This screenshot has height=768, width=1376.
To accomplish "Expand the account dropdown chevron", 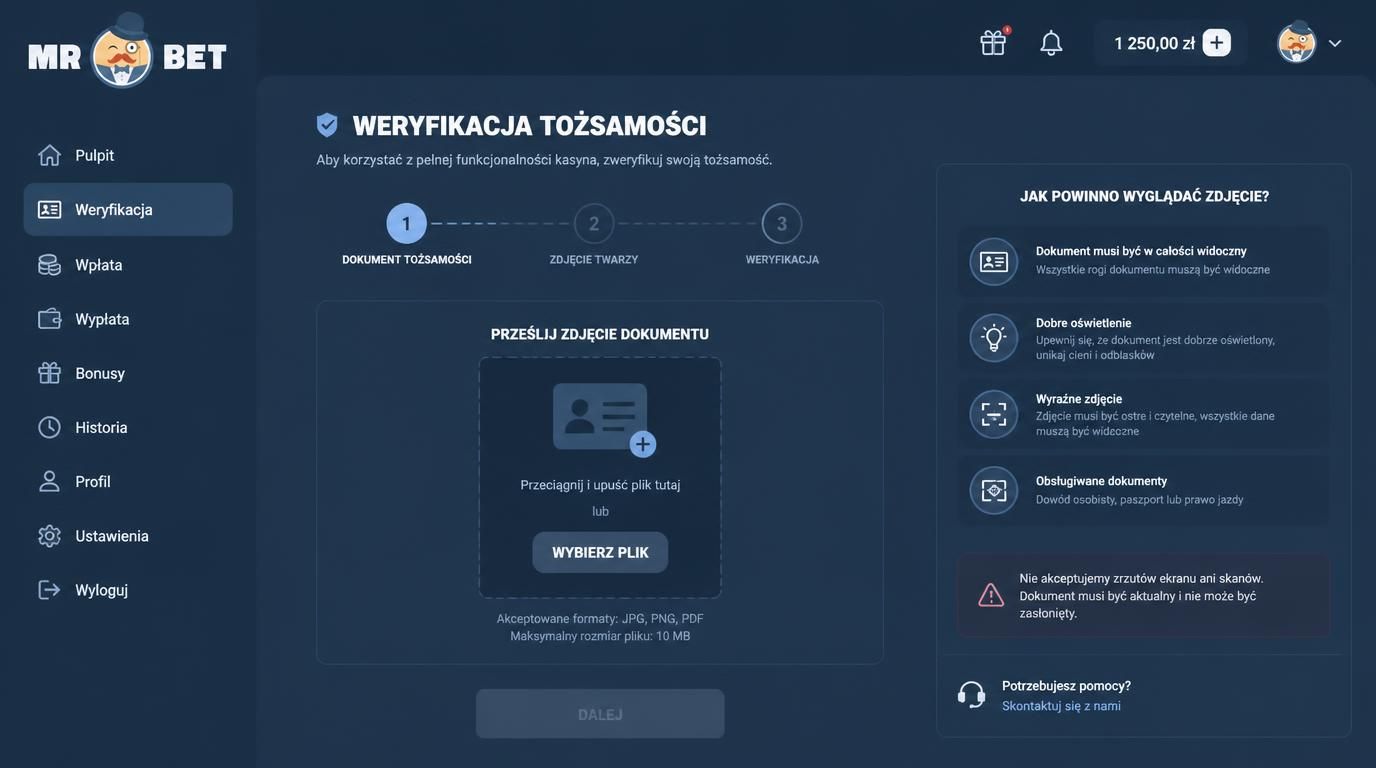I will coord(1335,43).
